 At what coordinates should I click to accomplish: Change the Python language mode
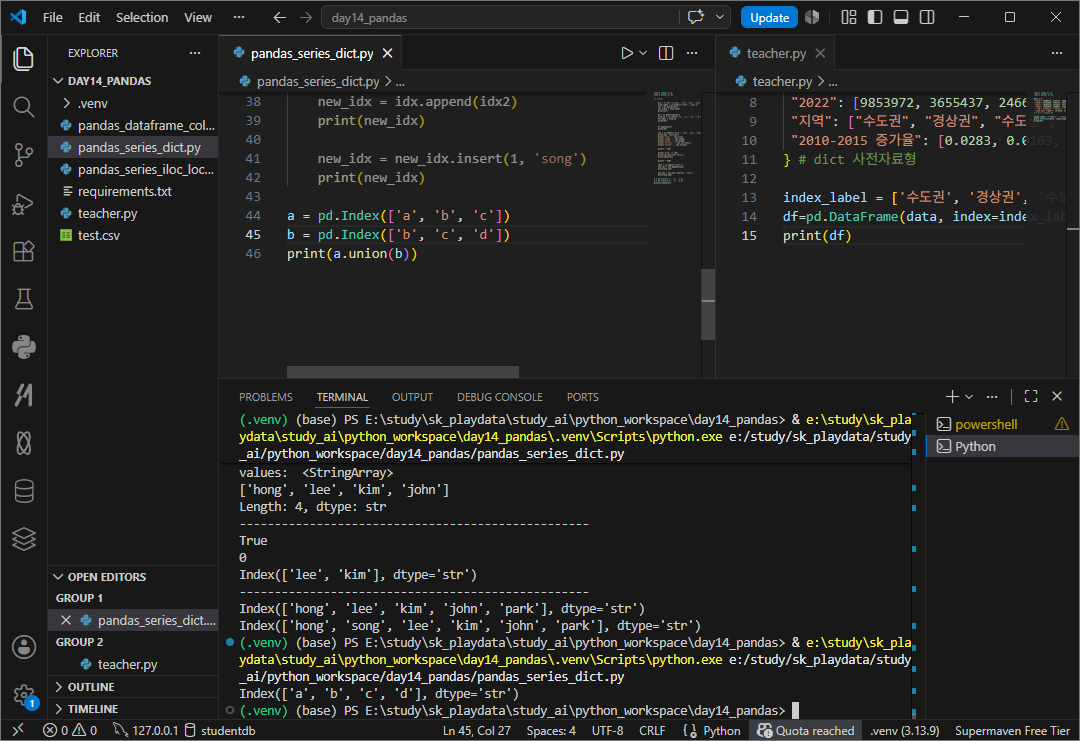coord(722,731)
